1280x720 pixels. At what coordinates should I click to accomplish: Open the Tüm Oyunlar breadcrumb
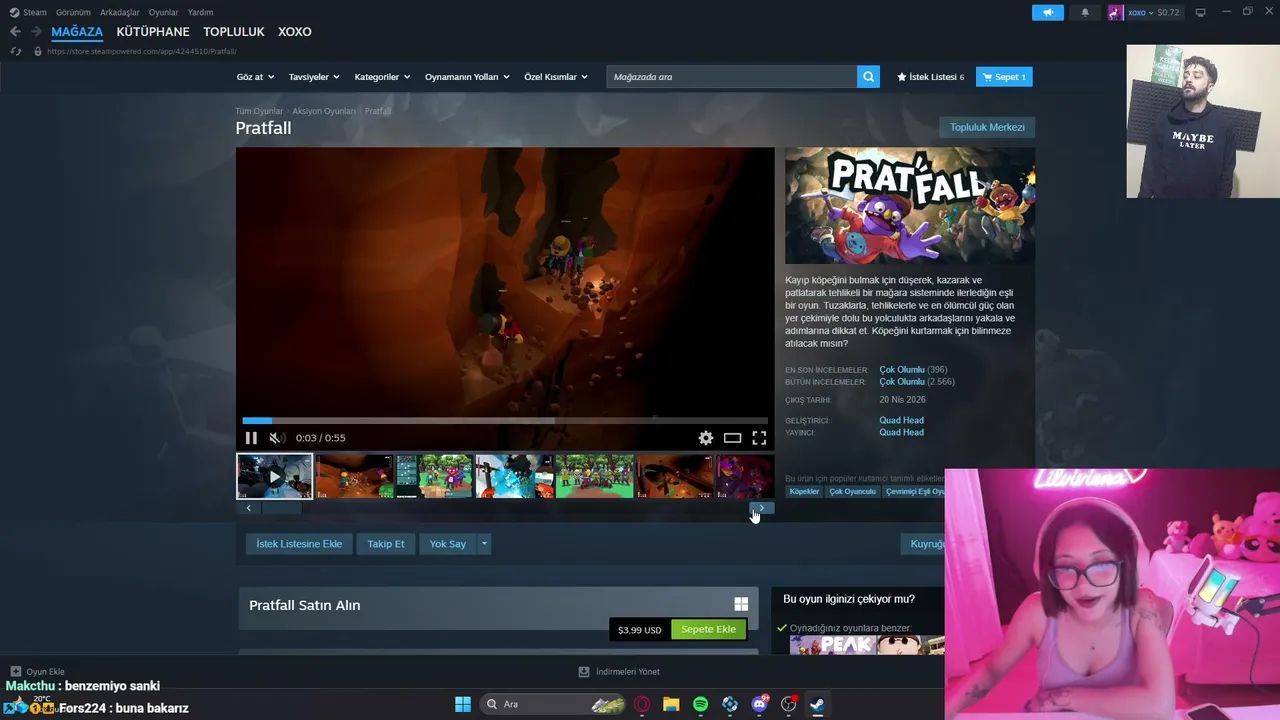point(259,111)
